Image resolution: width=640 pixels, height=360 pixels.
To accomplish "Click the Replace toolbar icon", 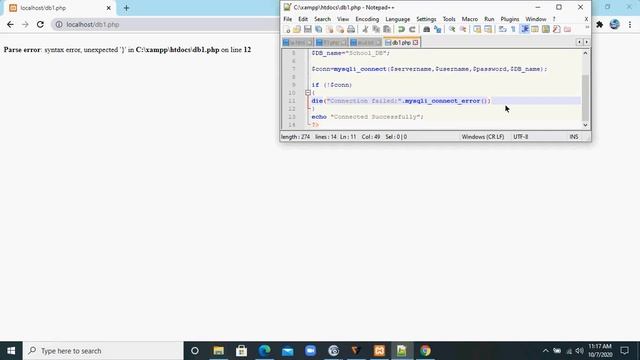I will (438, 29).
